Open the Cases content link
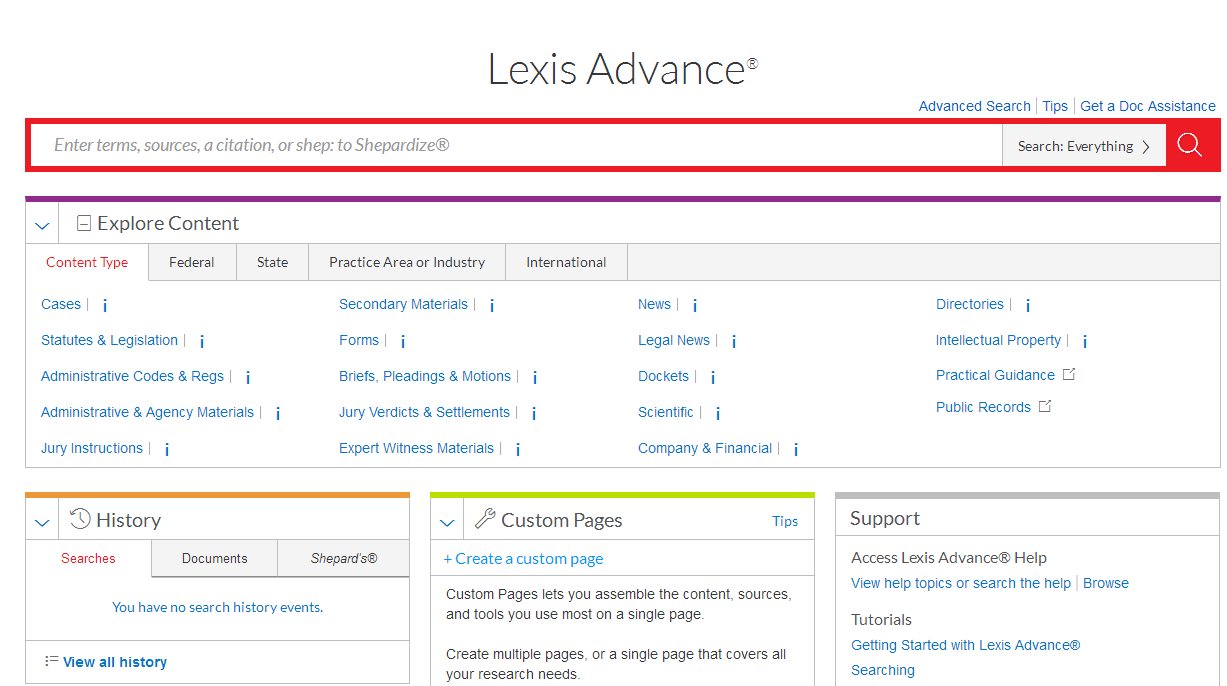 tap(61, 304)
